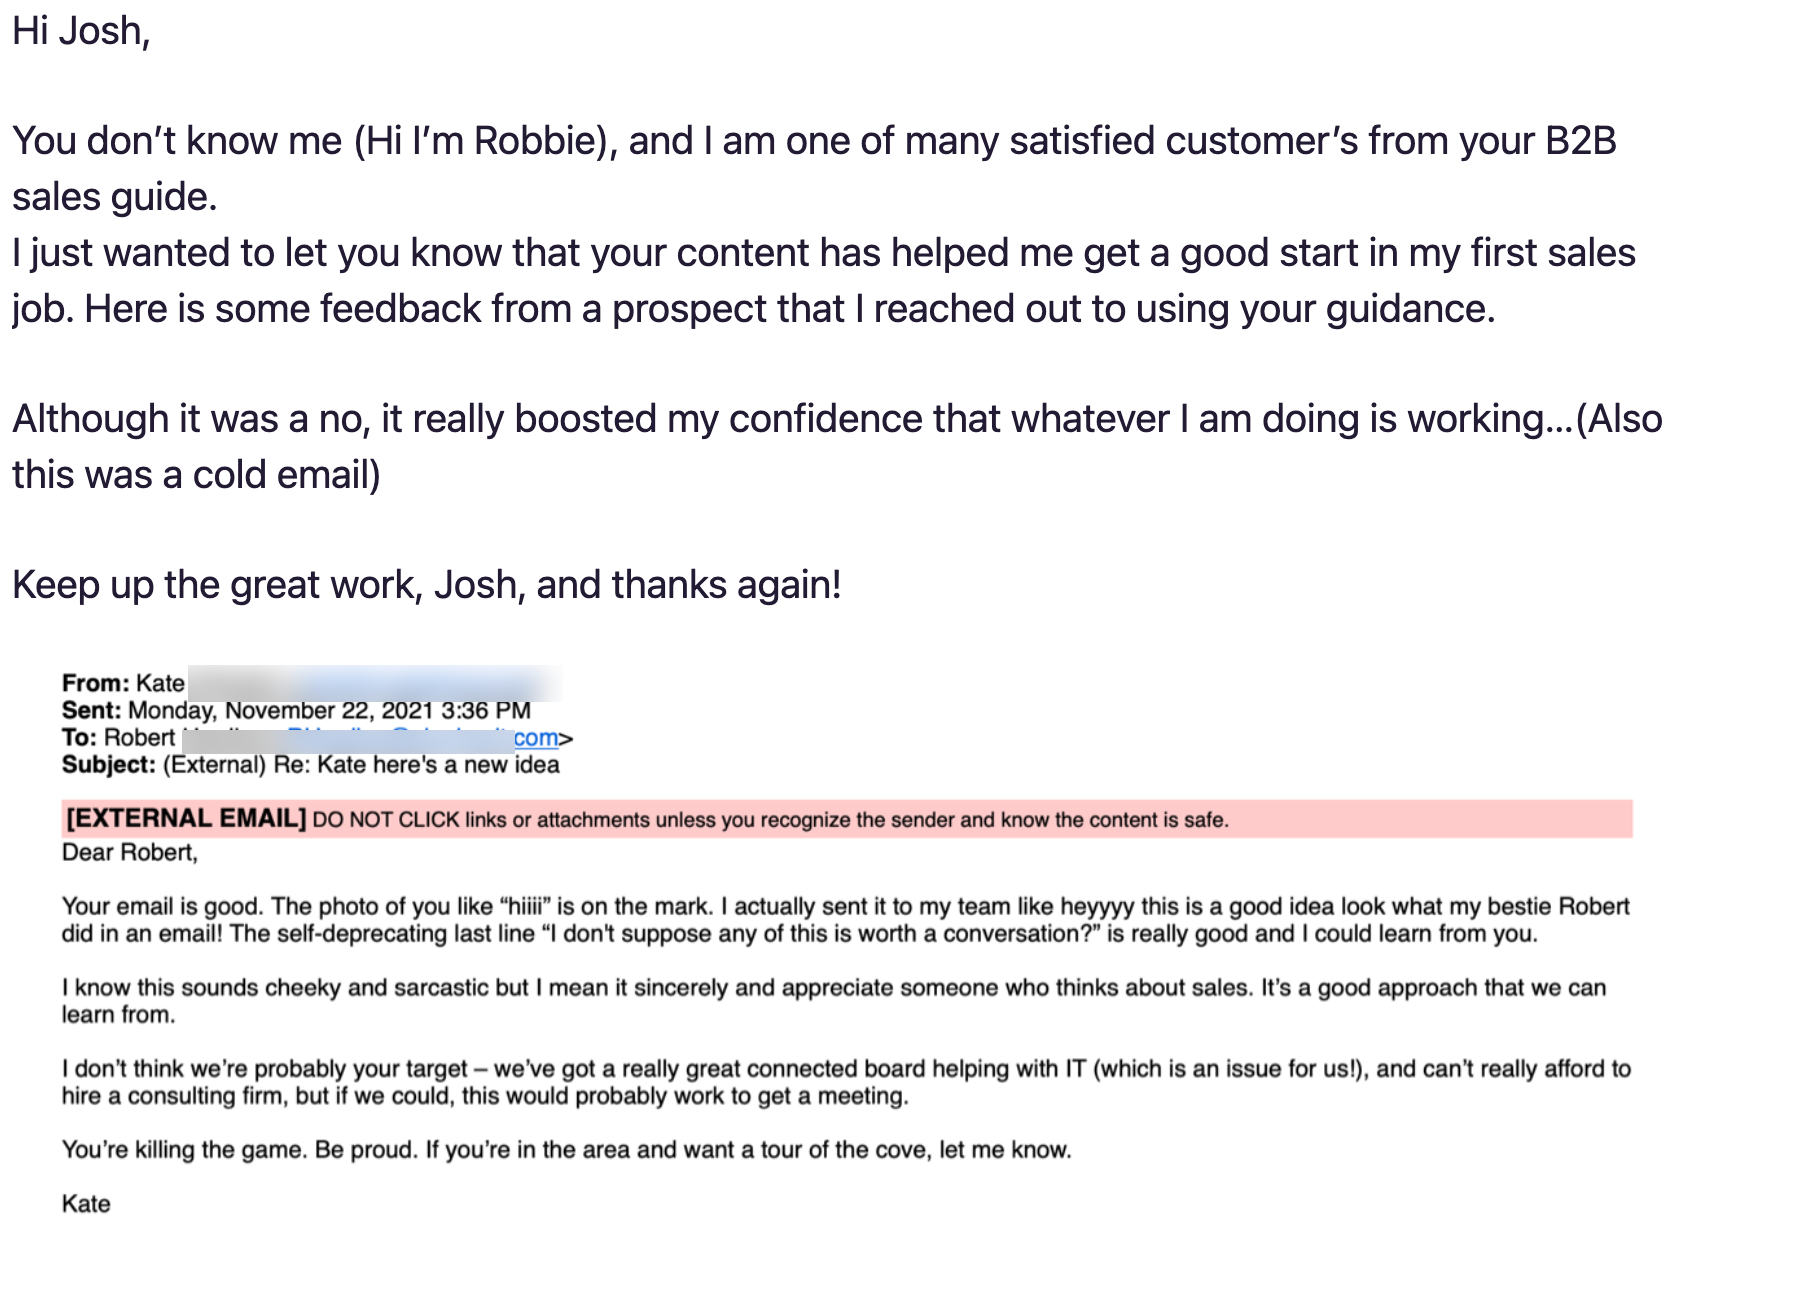The width and height of the screenshot is (1818, 1304).
Task: Click the 'From:' header label
Action: 96,683
